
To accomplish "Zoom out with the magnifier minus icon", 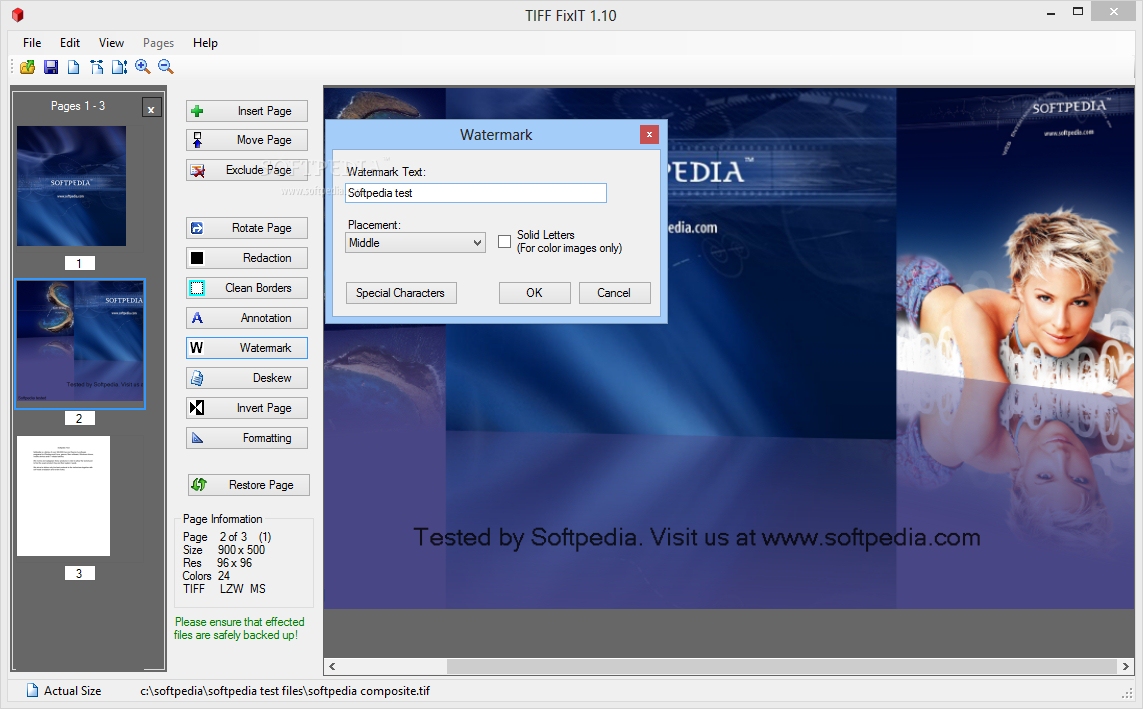I will [165, 67].
